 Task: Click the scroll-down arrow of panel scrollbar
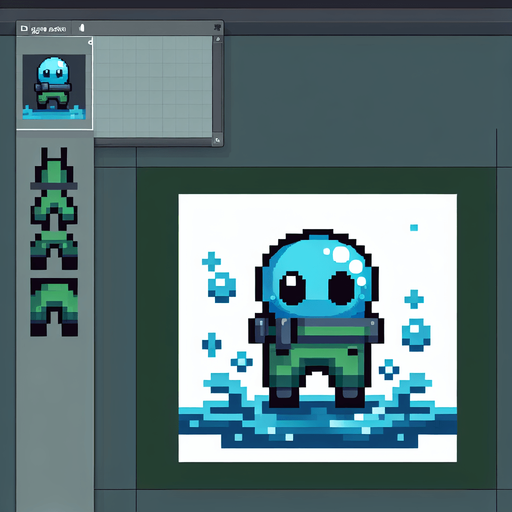(x=218, y=141)
